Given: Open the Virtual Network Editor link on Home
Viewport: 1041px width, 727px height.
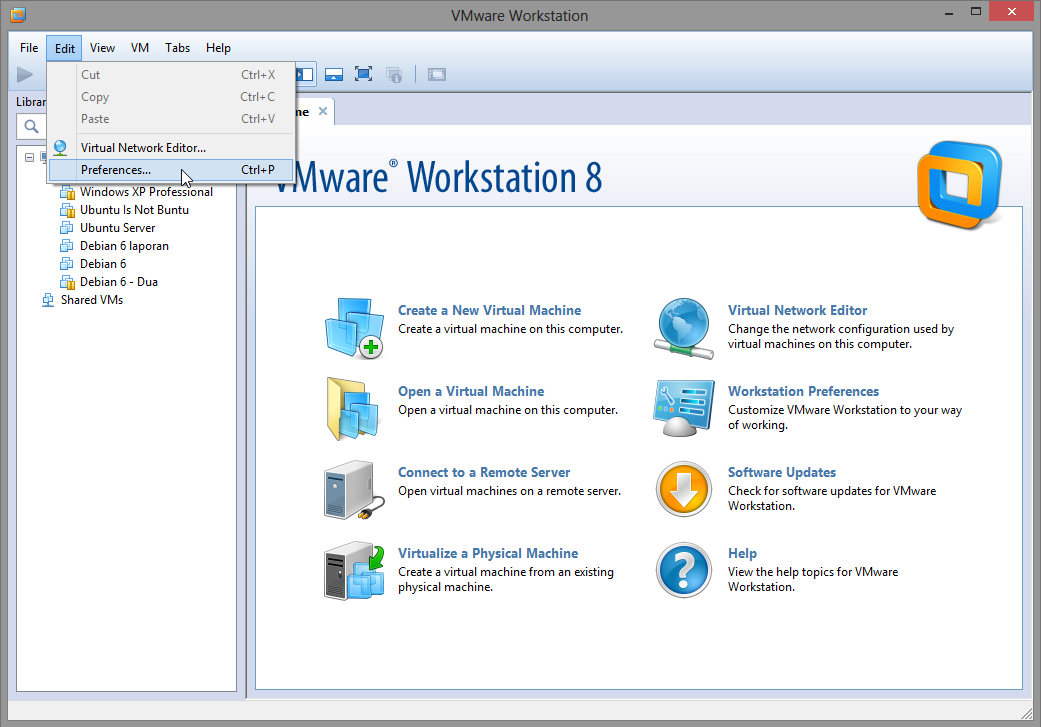Looking at the screenshot, I should pos(797,310).
